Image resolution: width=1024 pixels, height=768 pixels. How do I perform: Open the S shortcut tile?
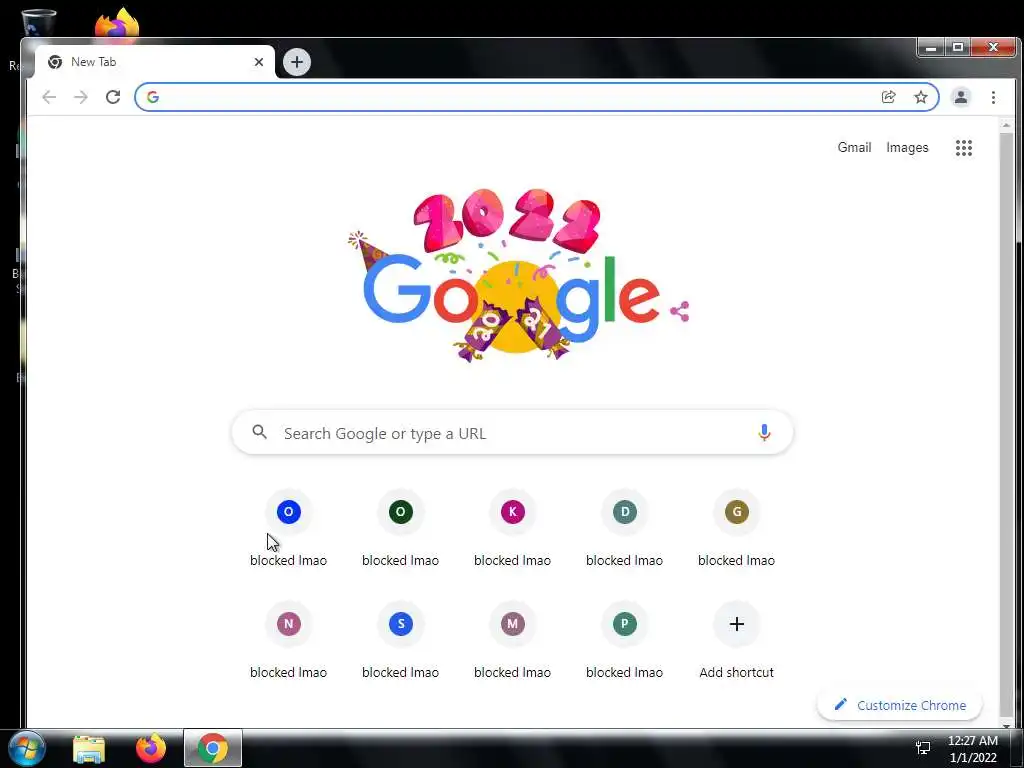click(400, 641)
